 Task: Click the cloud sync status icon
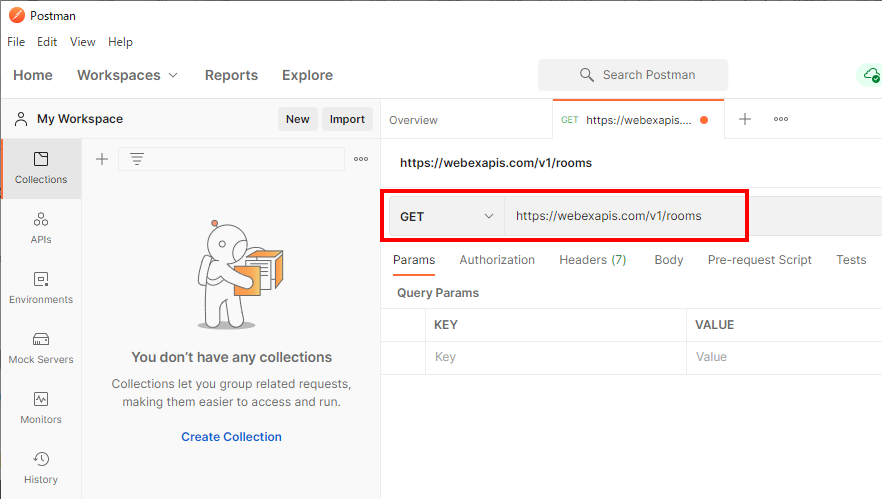(871, 75)
